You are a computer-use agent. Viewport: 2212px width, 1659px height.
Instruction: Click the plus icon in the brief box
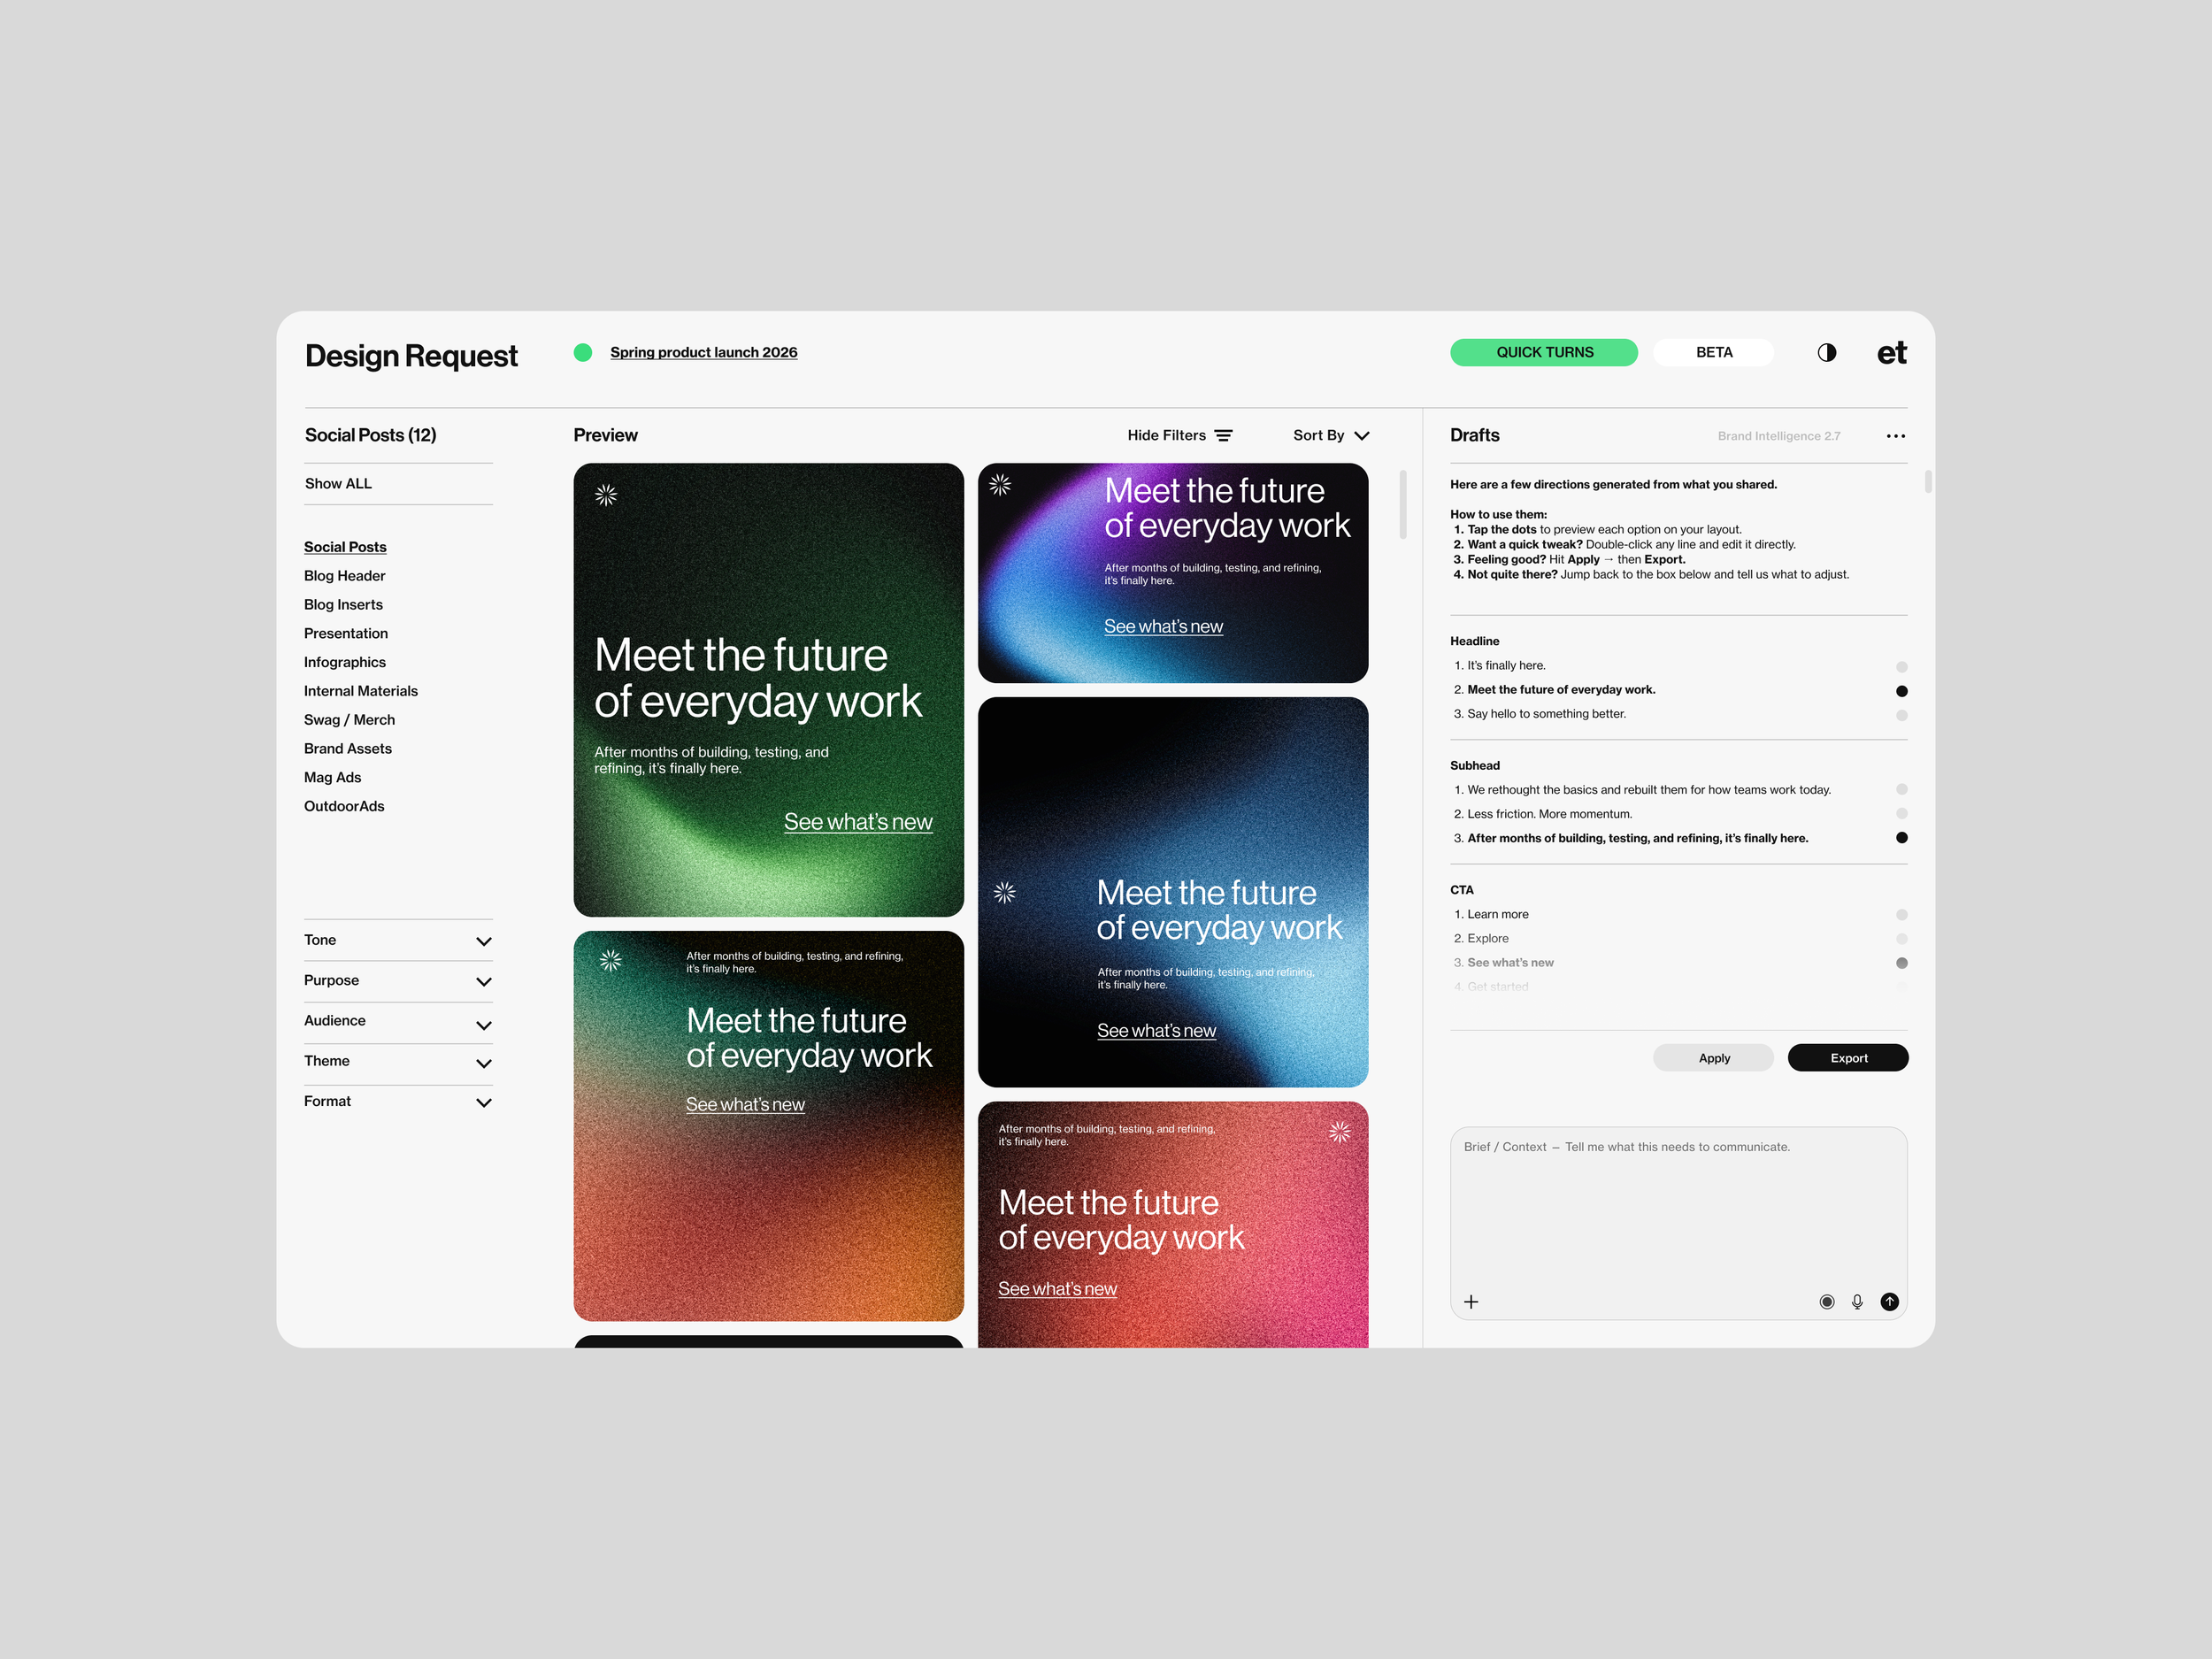point(1471,1301)
